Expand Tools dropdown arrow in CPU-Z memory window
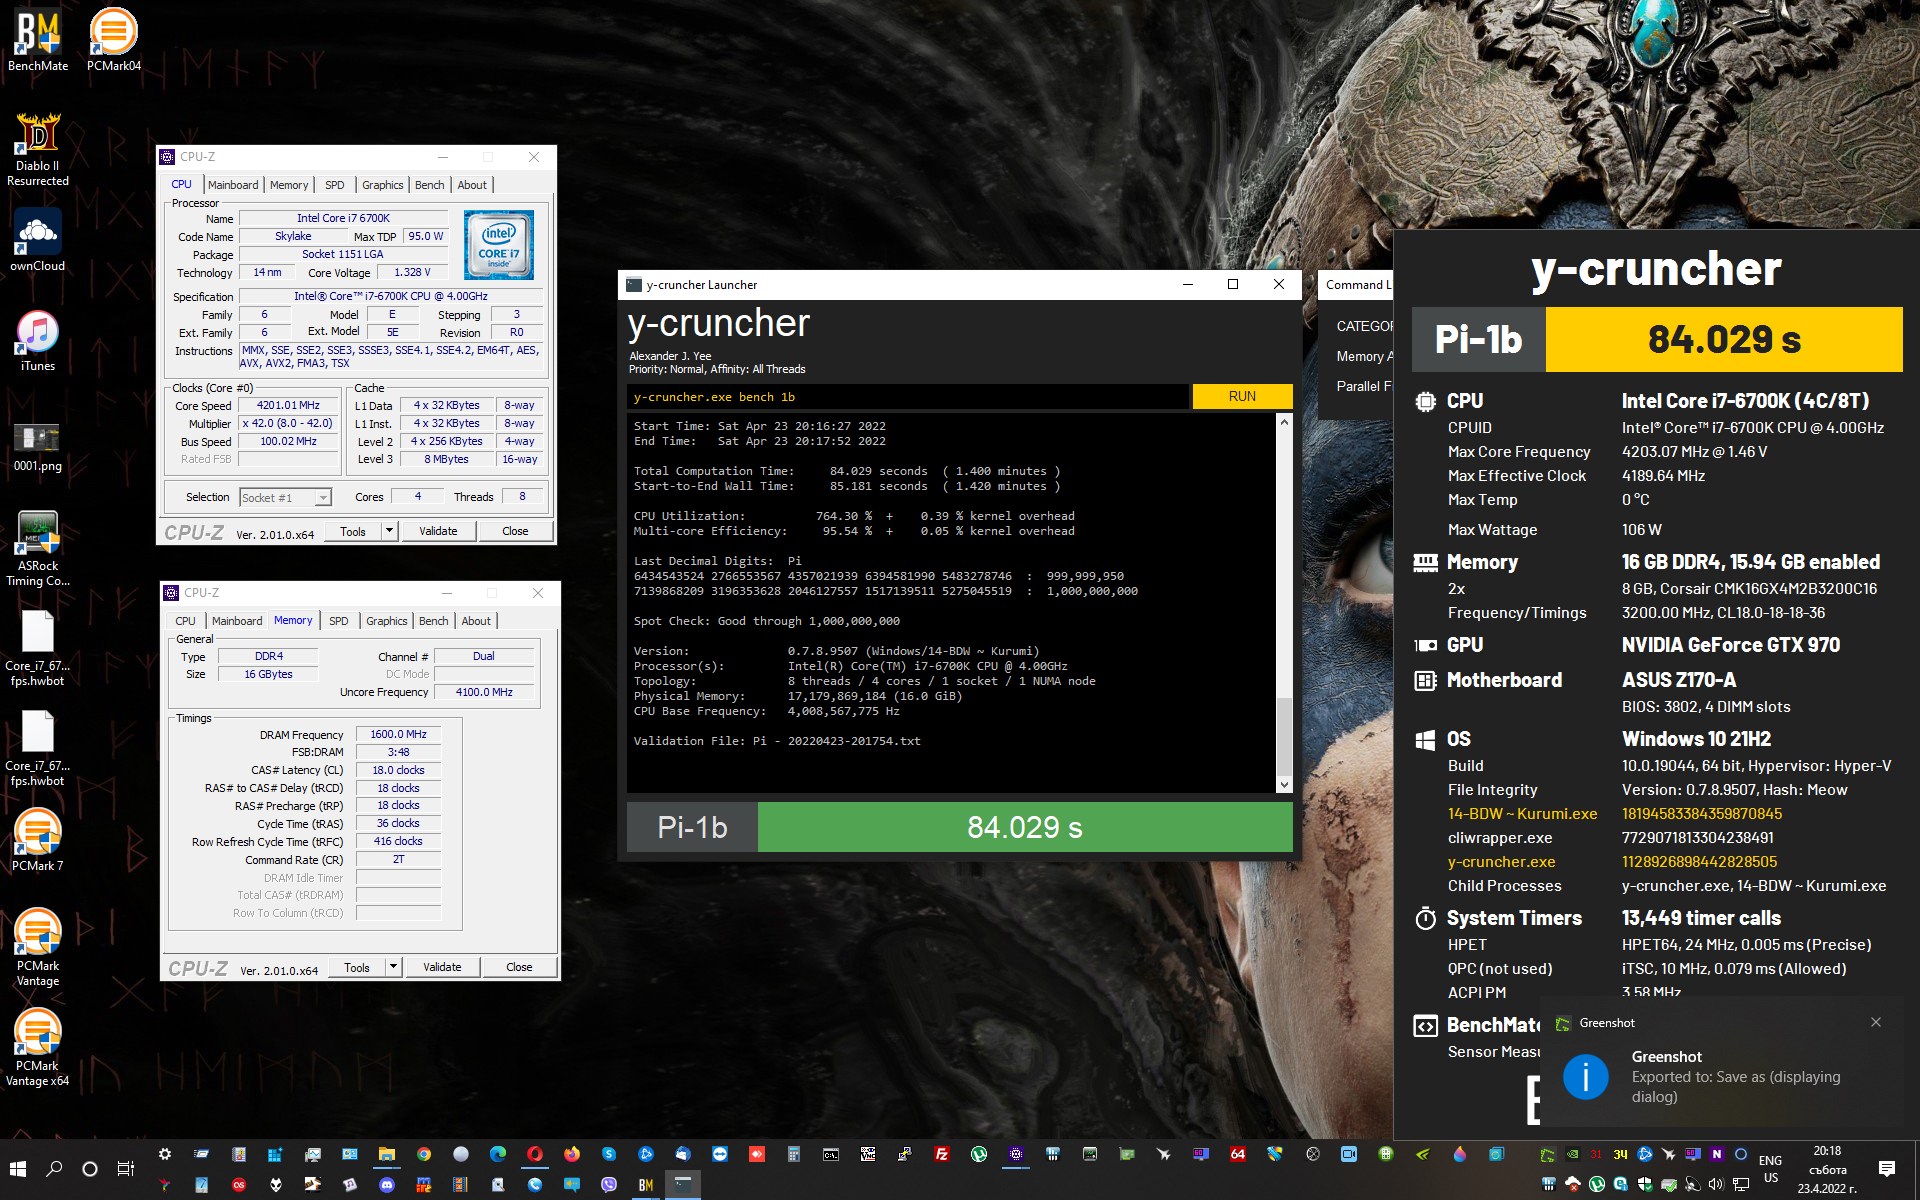Viewport: 1920px width, 1200px height. coord(393,967)
